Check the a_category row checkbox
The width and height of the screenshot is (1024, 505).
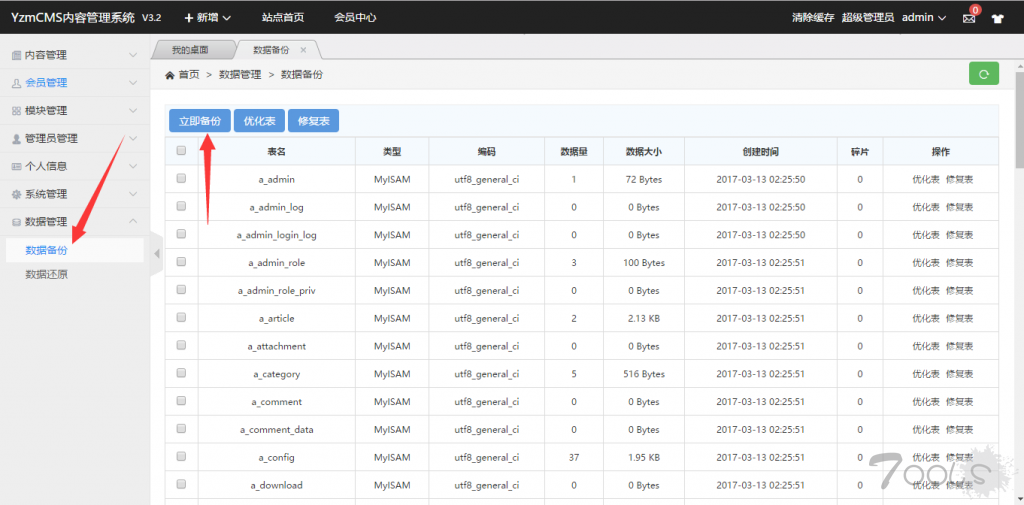182,372
